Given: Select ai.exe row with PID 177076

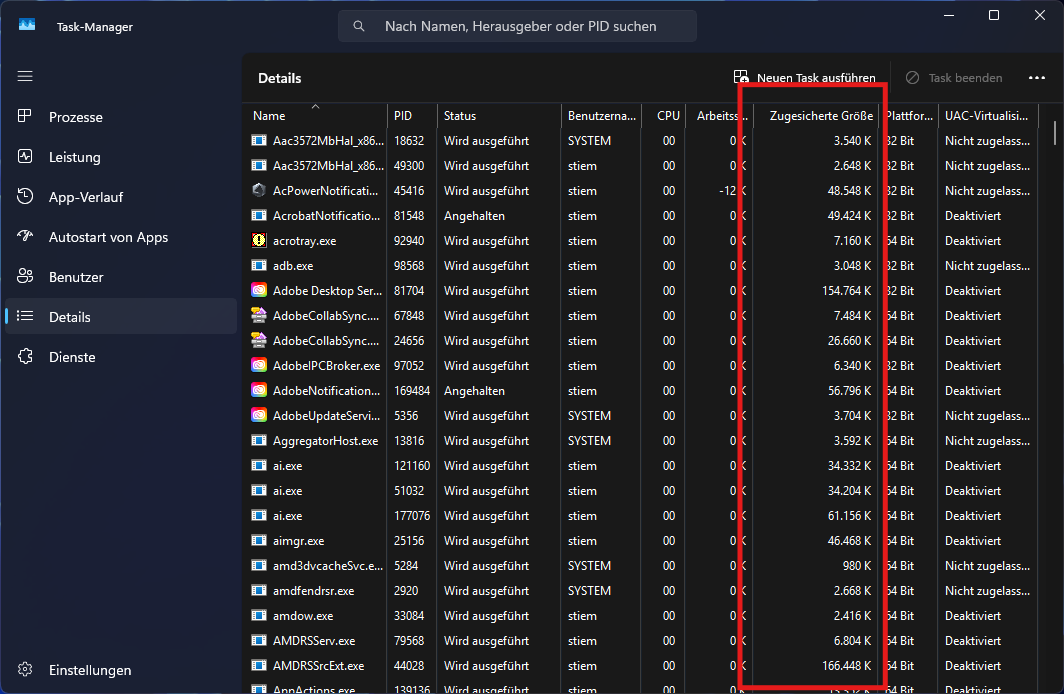Looking at the screenshot, I should pos(641,516).
